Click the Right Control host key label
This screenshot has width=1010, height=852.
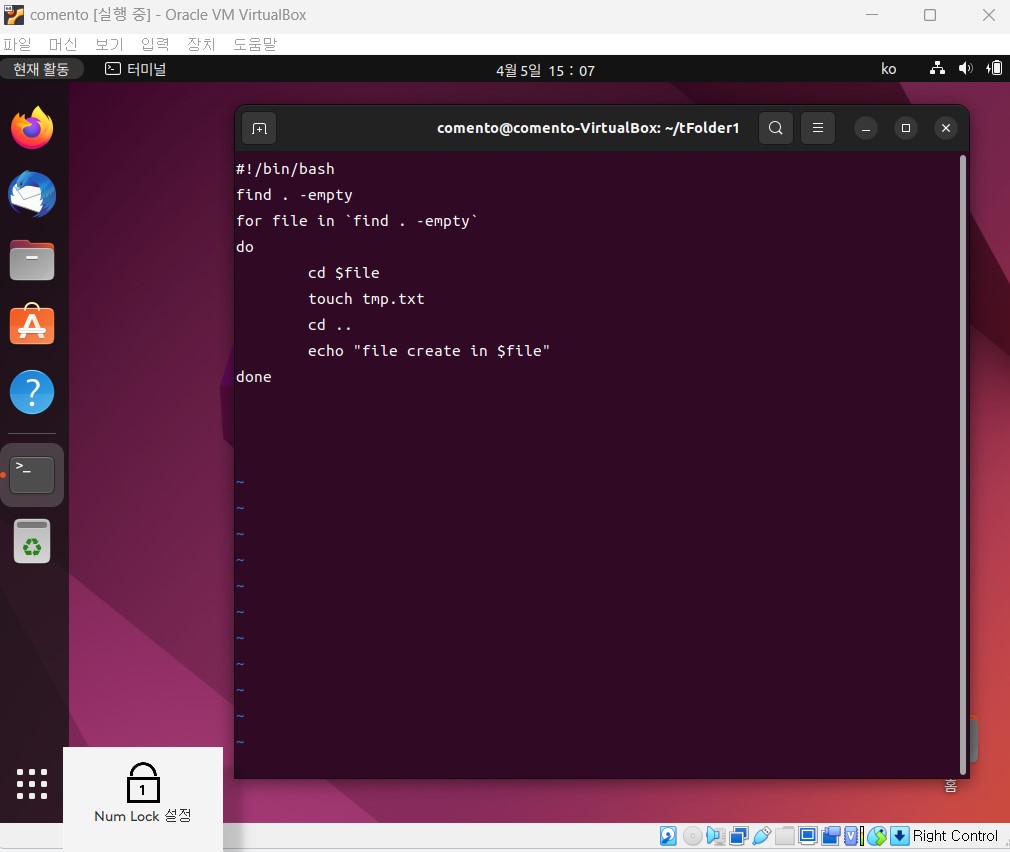[955, 836]
